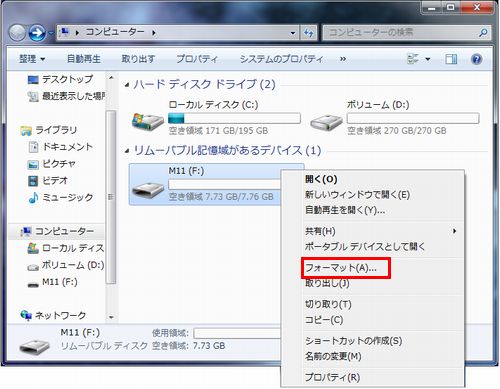Click the ローカル ディスク icon in the sidebar
Image resolution: width=500 pixels, height=389 pixels.
pos(33,248)
